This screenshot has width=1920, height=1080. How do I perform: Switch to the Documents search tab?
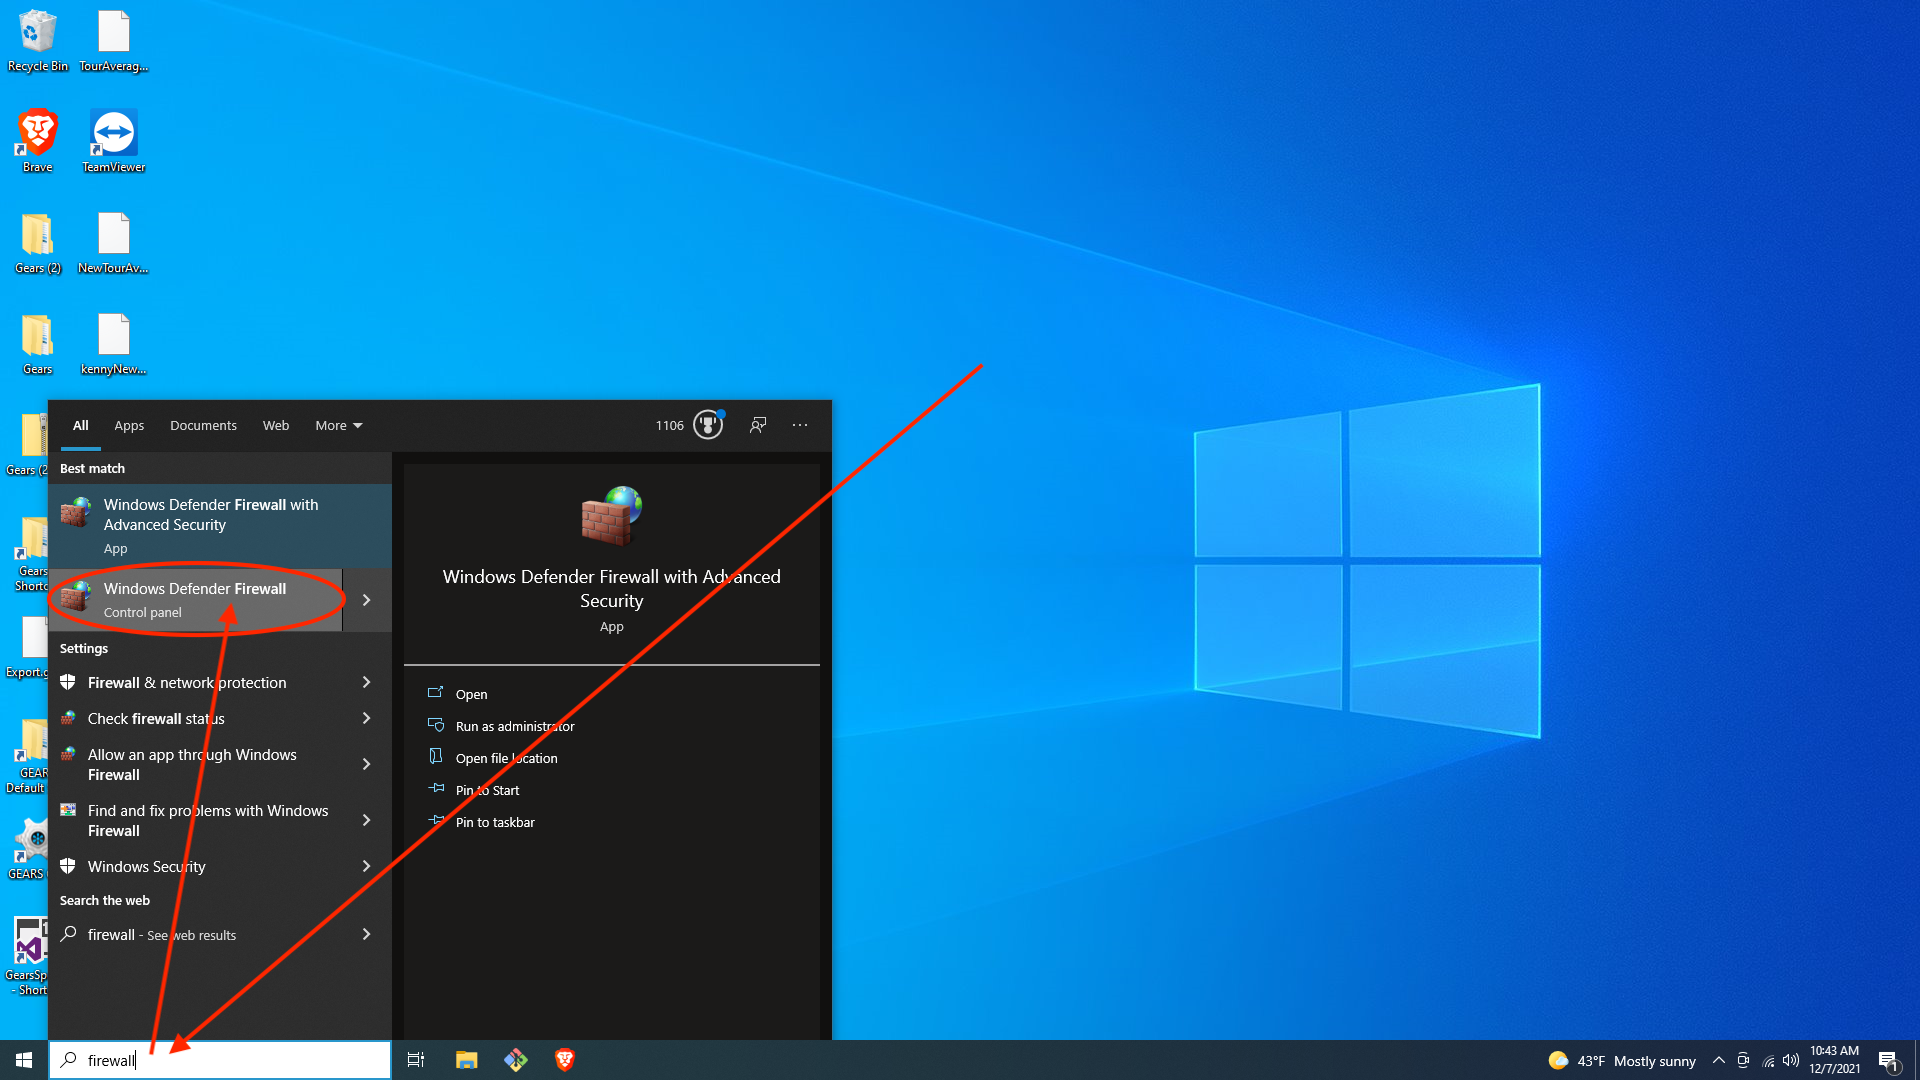pyautogui.click(x=203, y=425)
